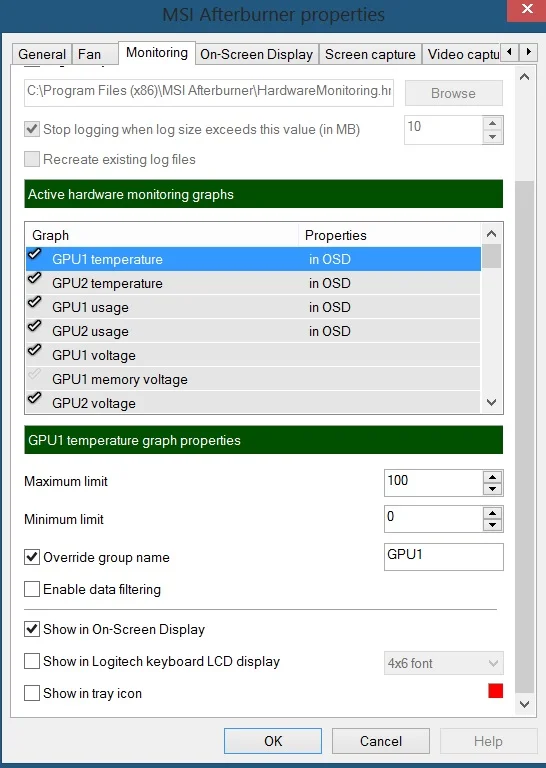Click the properties page scrollbar thumb
The height and width of the screenshot is (768, 546).
pos(524,437)
